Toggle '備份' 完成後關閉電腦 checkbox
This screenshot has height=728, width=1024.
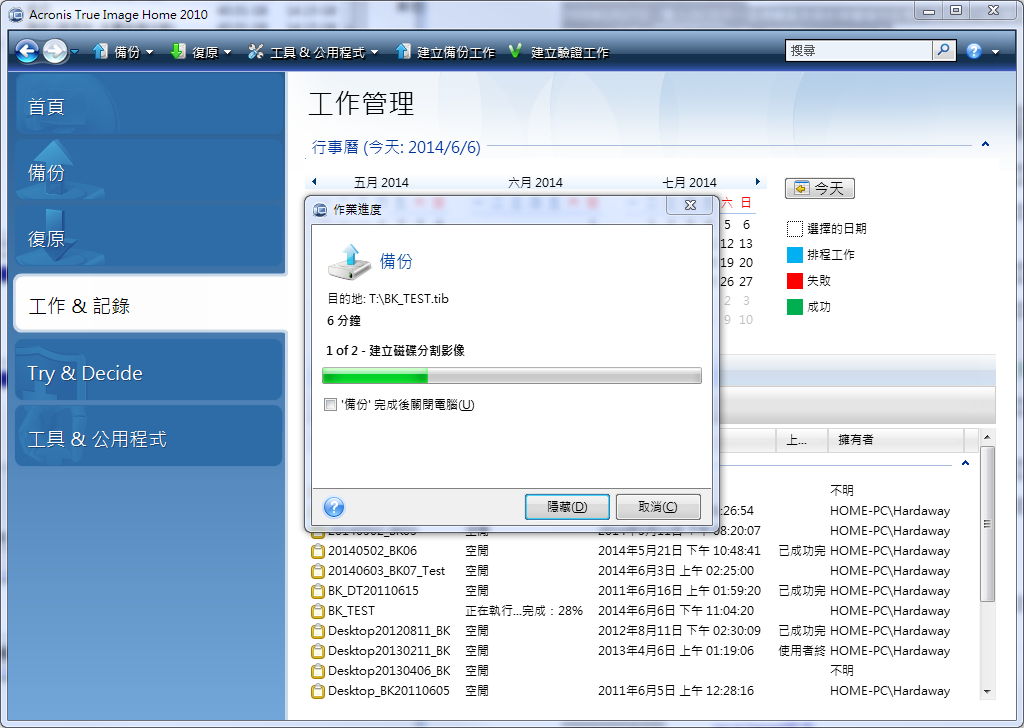tap(330, 404)
